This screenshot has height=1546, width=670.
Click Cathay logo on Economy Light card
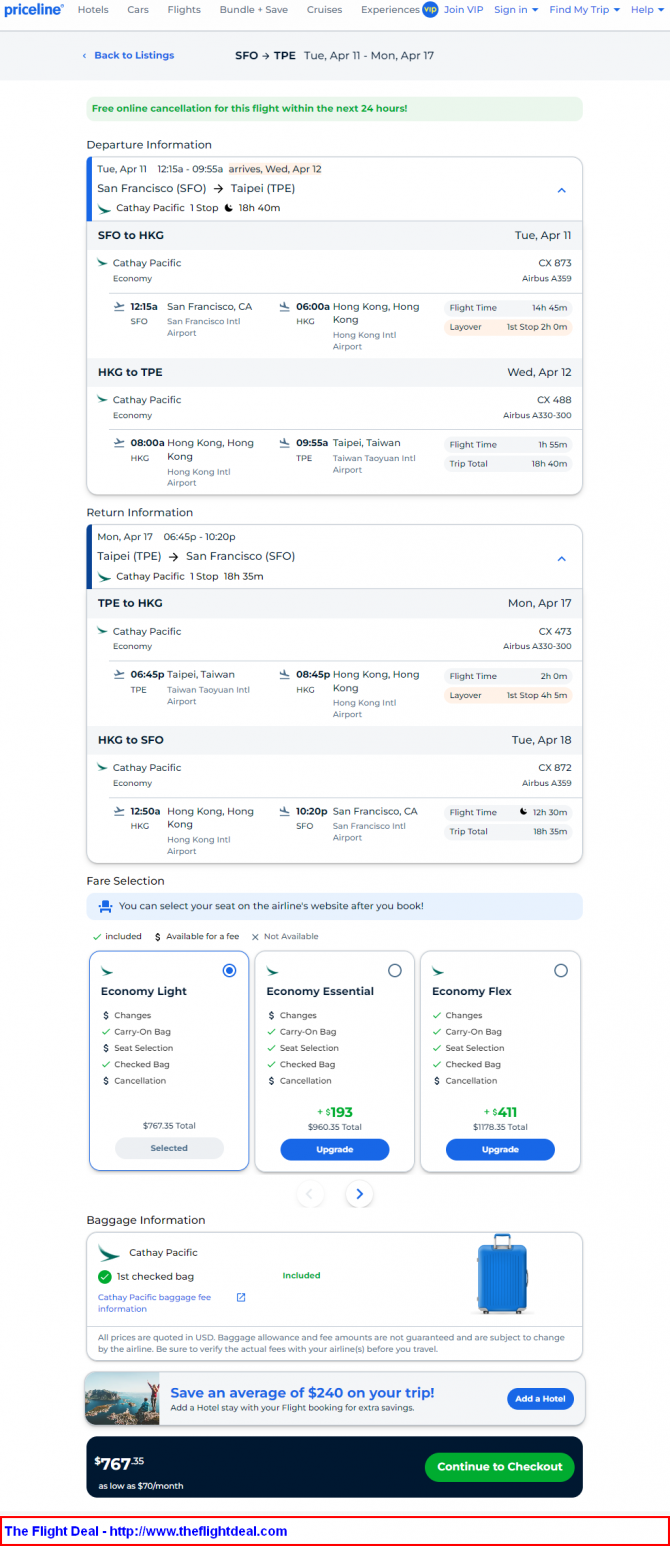tap(107, 971)
